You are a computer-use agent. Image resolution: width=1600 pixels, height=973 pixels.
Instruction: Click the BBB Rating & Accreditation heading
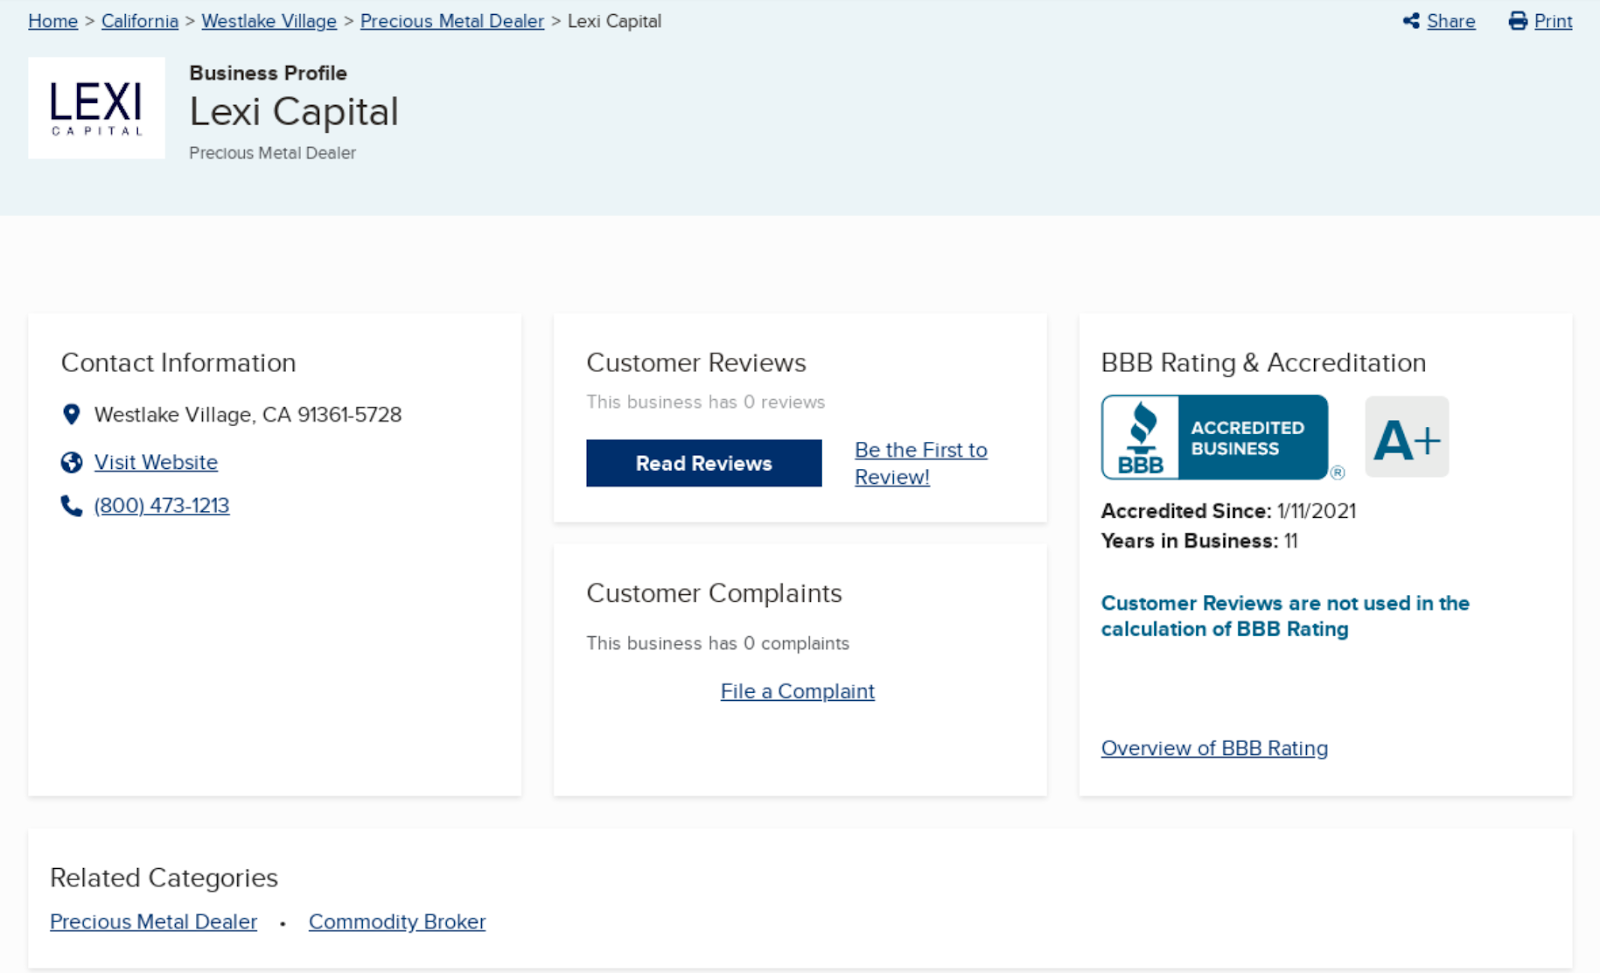1264,363
